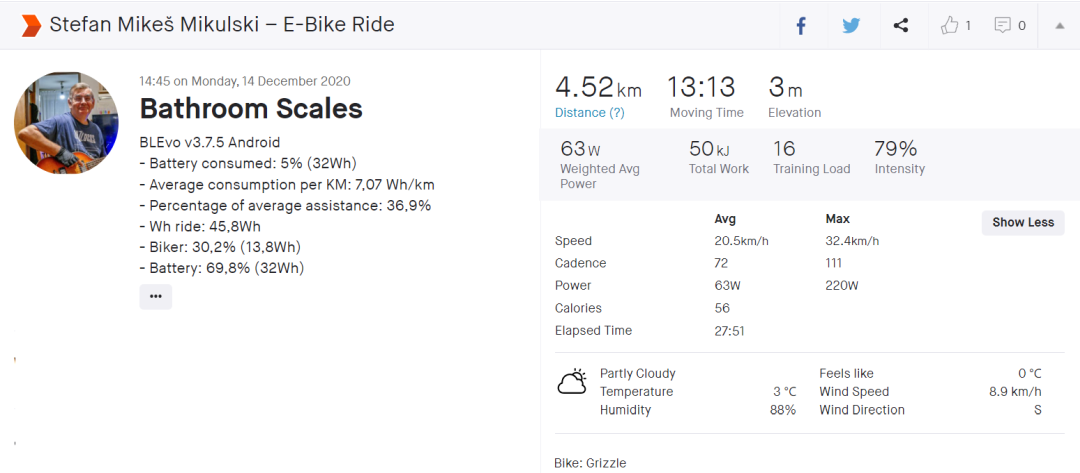Open the Distance (?) help link

tap(590, 113)
